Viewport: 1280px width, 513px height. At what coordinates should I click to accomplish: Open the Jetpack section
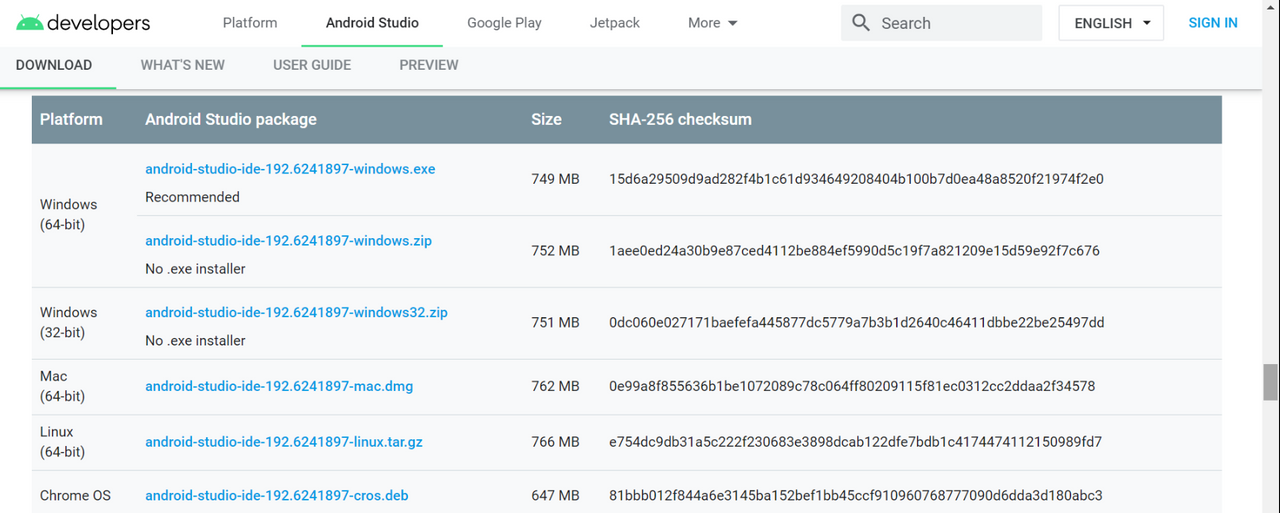pos(615,23)
